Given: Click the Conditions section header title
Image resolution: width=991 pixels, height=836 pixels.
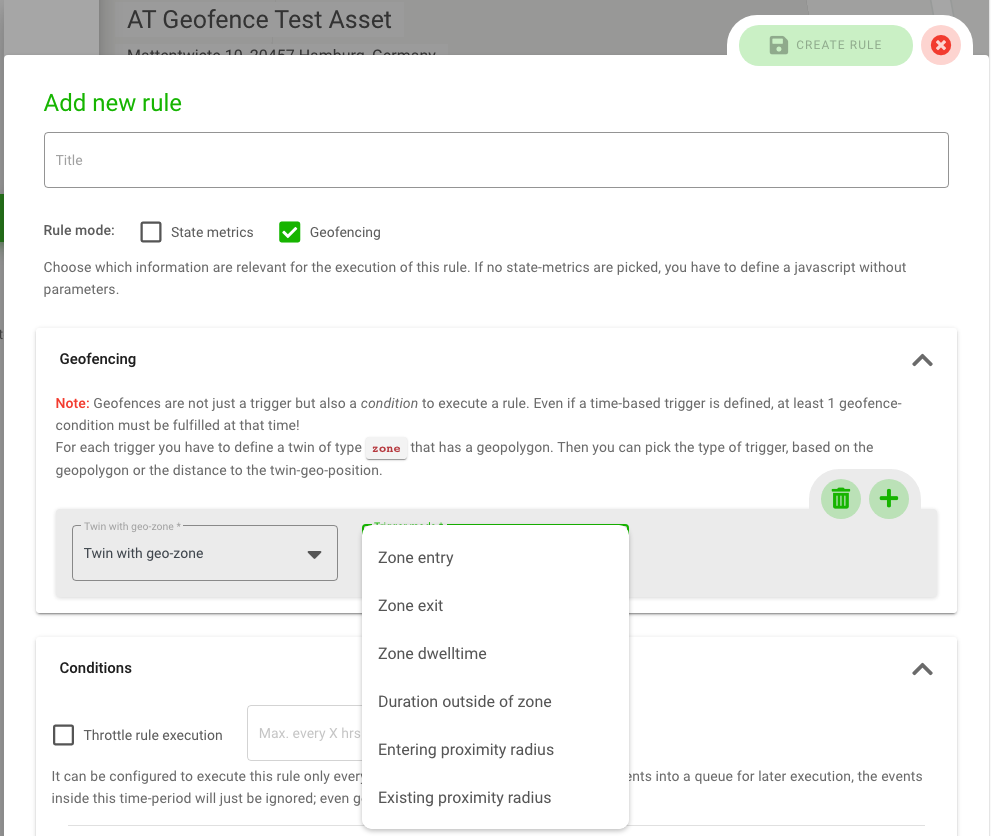Looking at the screenshot, I should click(96, 668).
